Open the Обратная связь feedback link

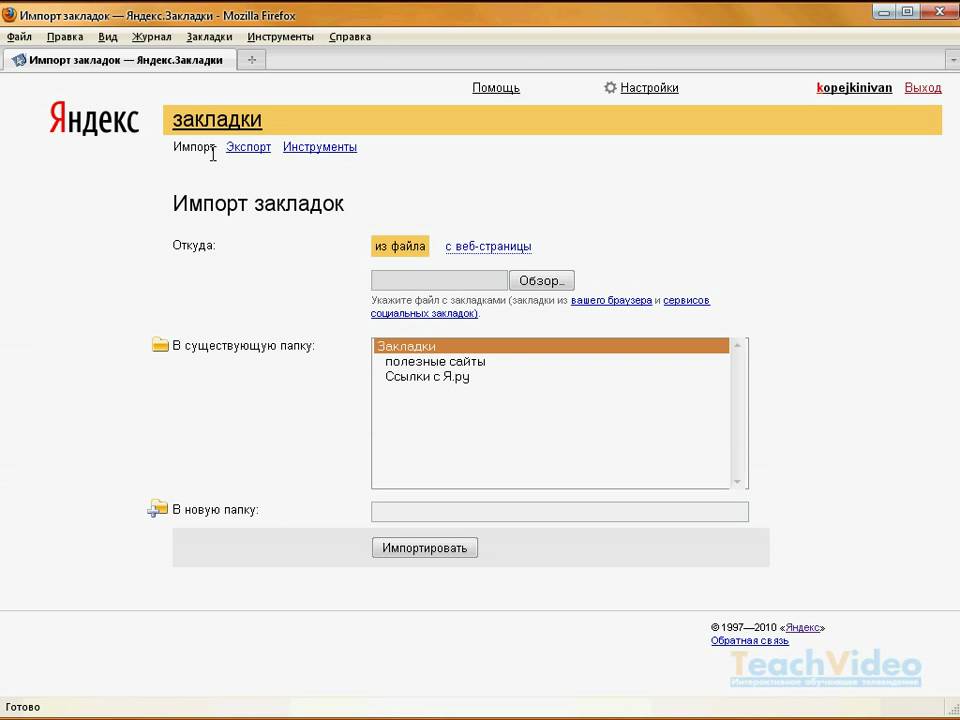(749, 641)
